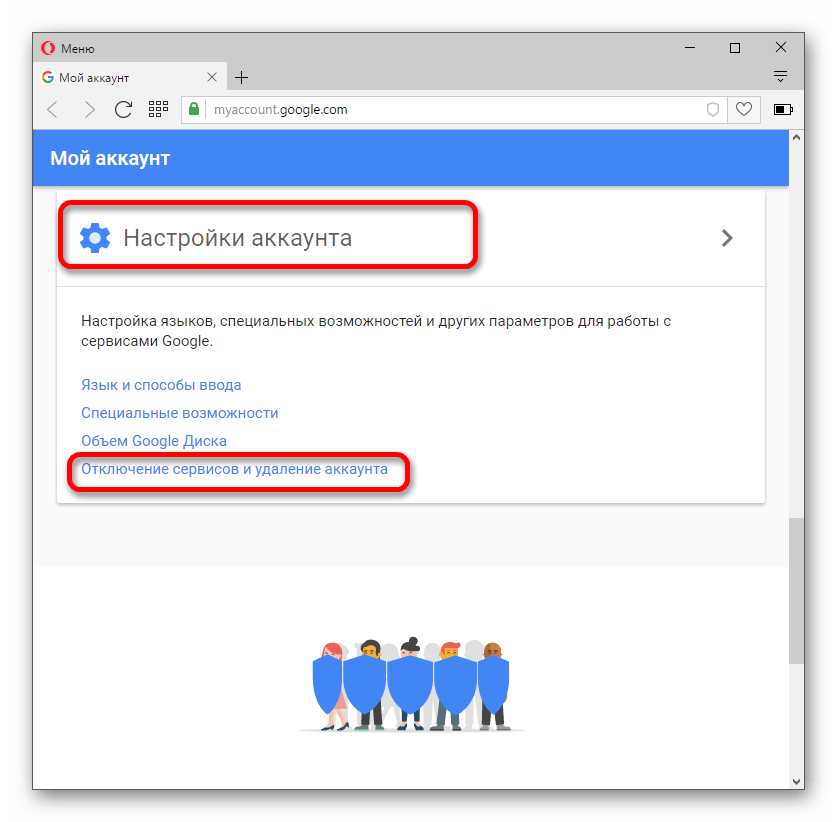
Task: Click the reload page icon
Action: 123,109
